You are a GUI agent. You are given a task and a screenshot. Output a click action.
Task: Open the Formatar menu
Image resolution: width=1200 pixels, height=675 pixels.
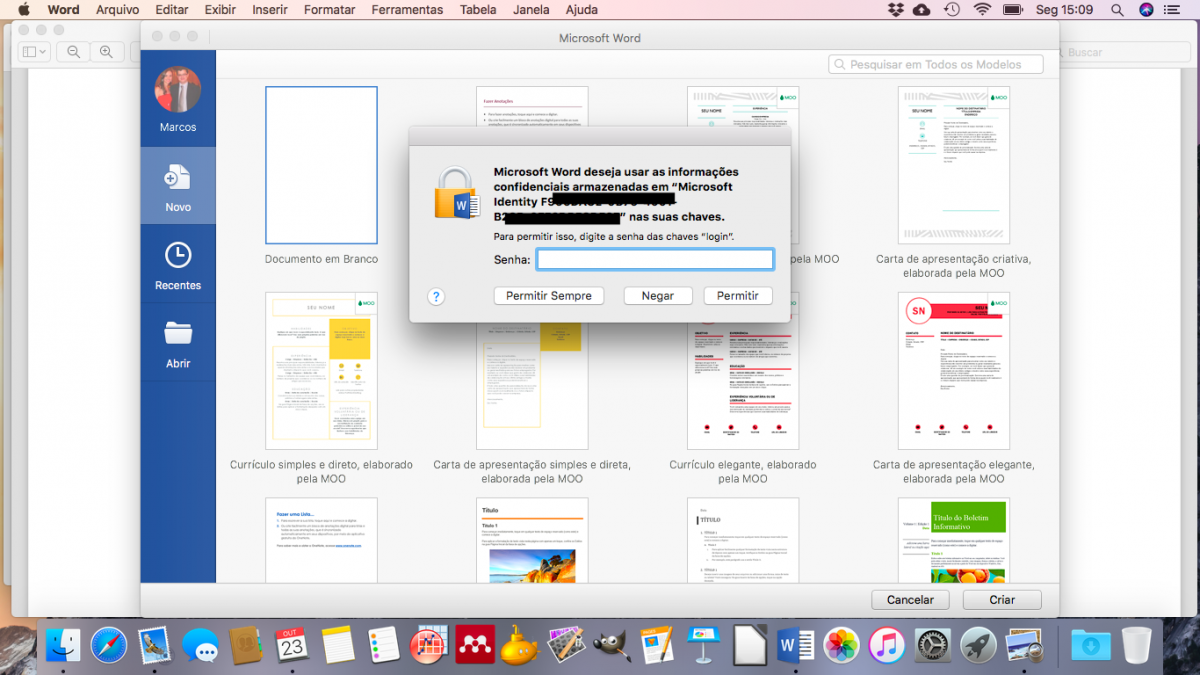(330, 9)
